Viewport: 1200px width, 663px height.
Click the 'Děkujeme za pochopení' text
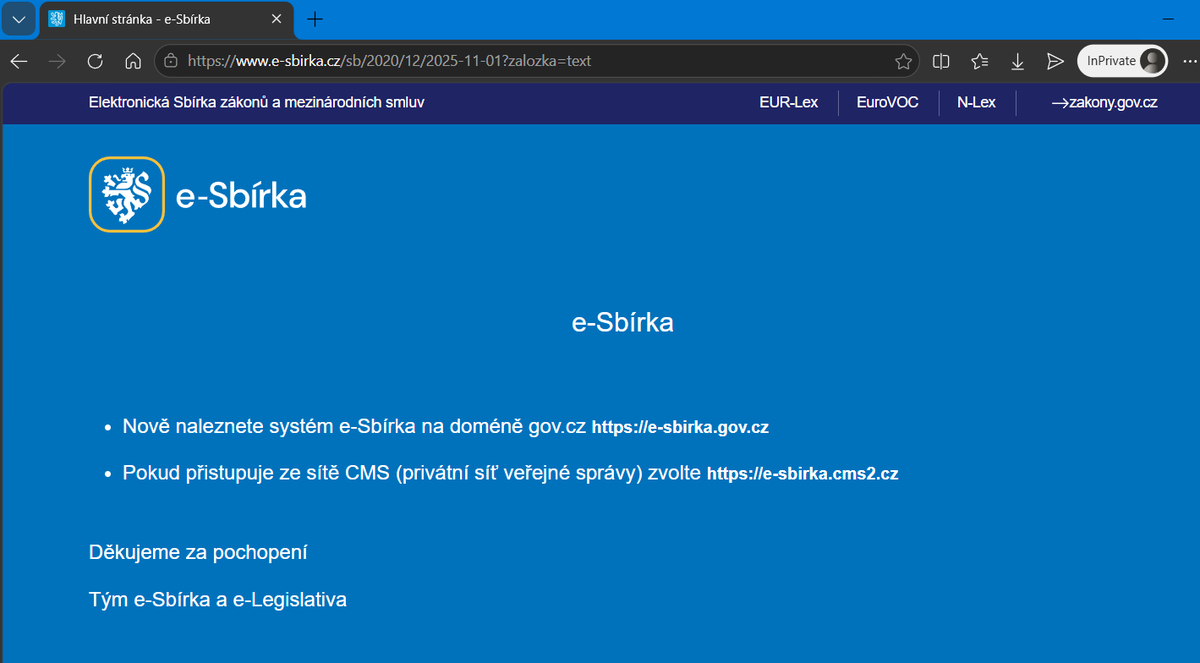point(198,552)
